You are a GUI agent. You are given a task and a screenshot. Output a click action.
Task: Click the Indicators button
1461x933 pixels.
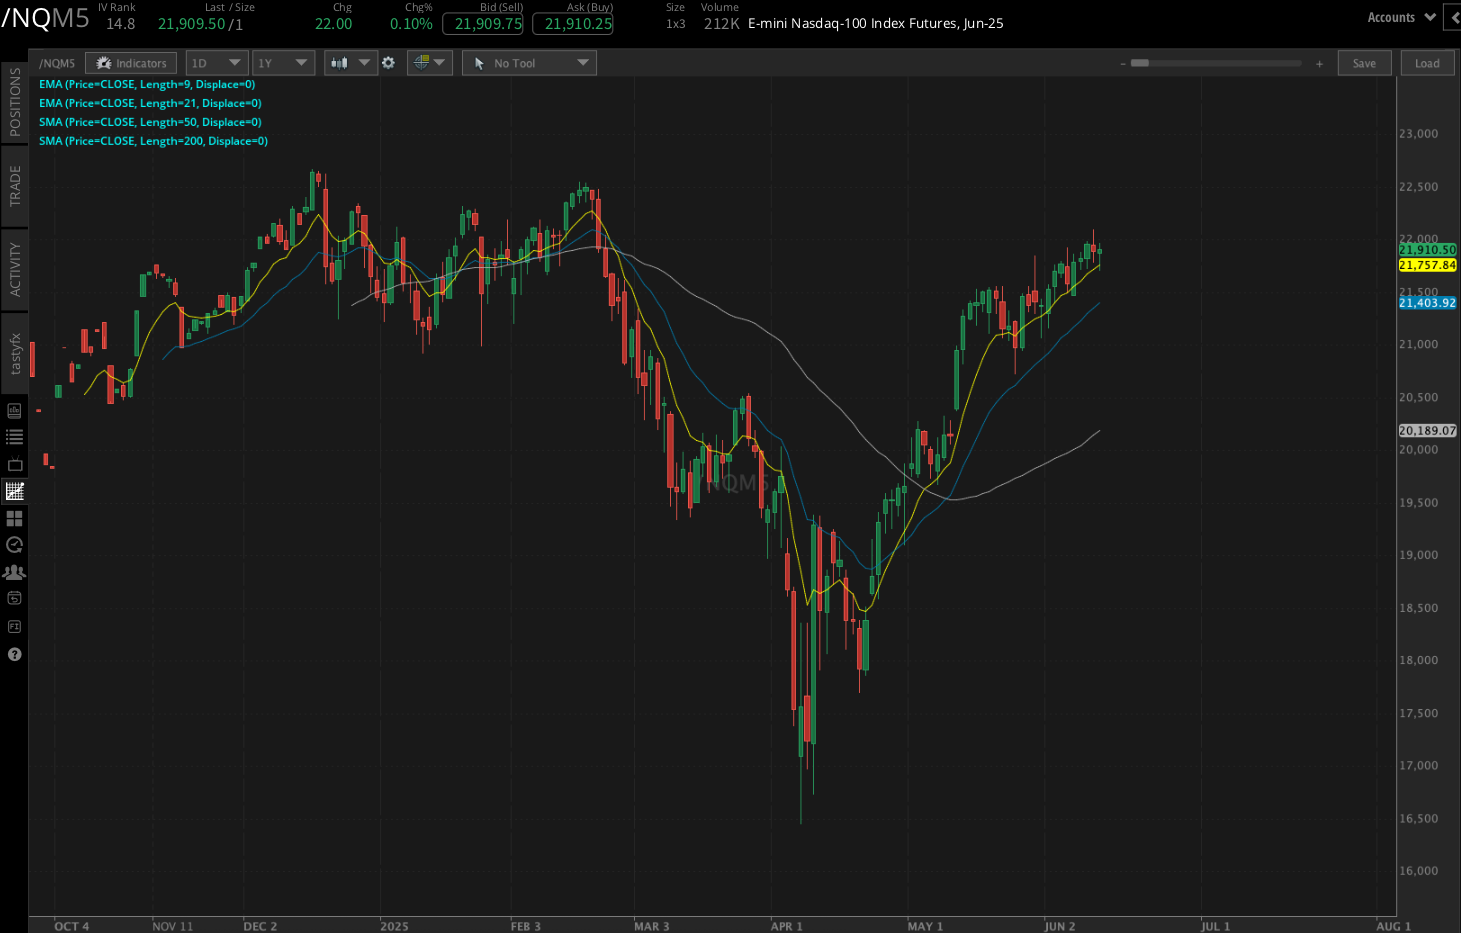[x=130, y=62]
